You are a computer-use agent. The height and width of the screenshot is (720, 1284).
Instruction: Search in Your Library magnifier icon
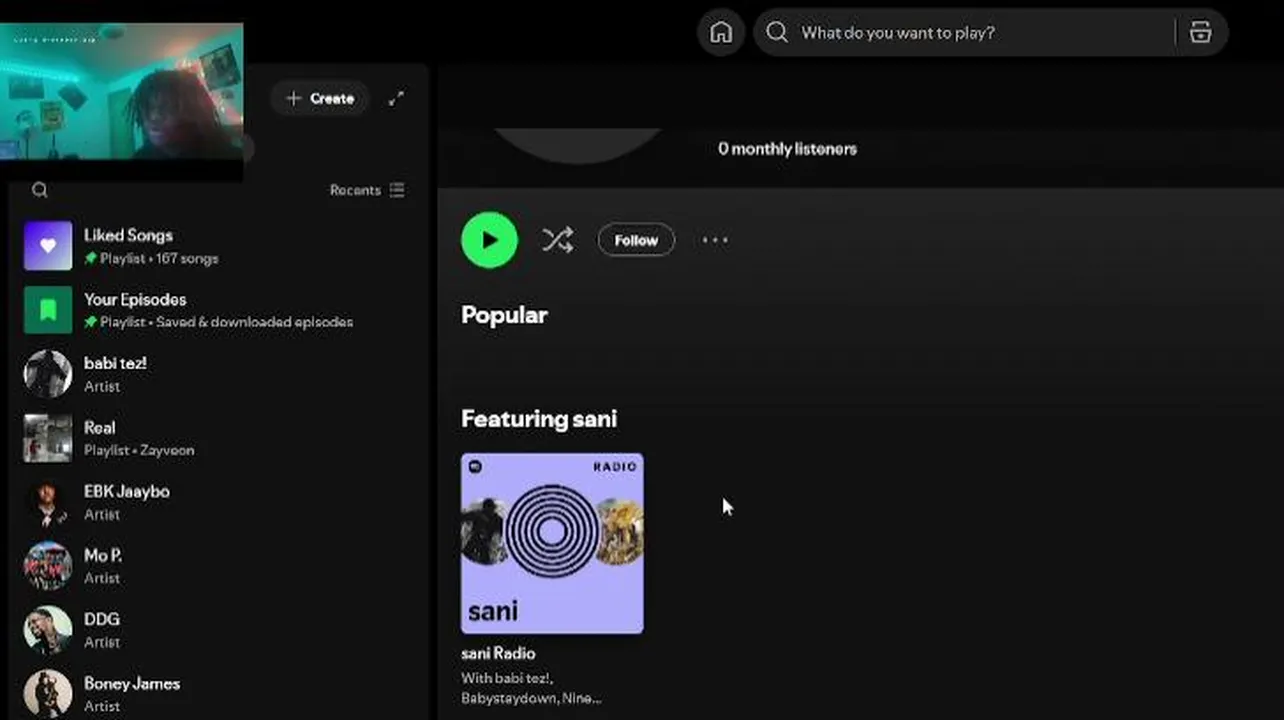(x=40, y=190)
